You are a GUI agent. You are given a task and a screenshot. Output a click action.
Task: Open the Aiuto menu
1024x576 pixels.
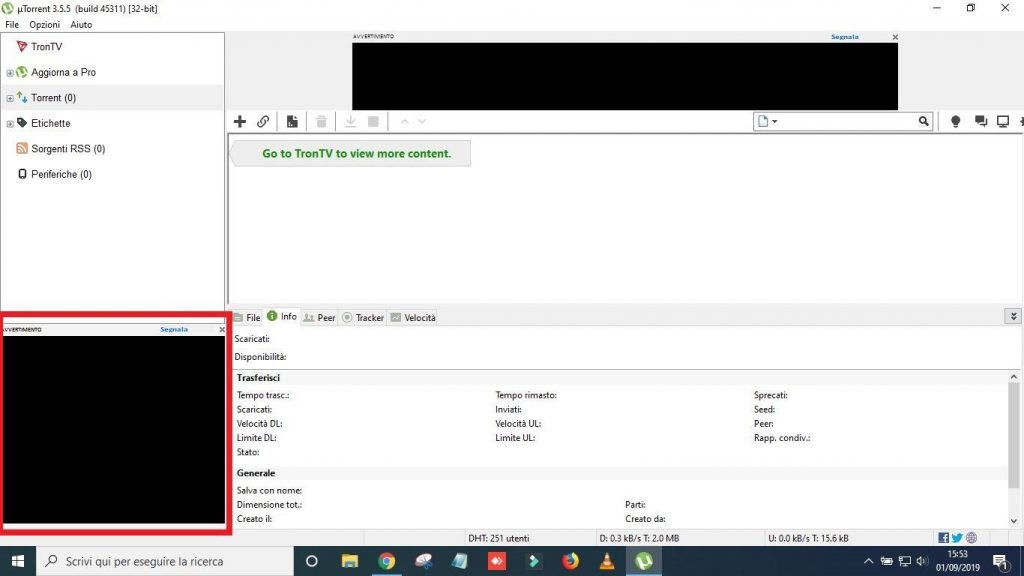tap(81, 24)
